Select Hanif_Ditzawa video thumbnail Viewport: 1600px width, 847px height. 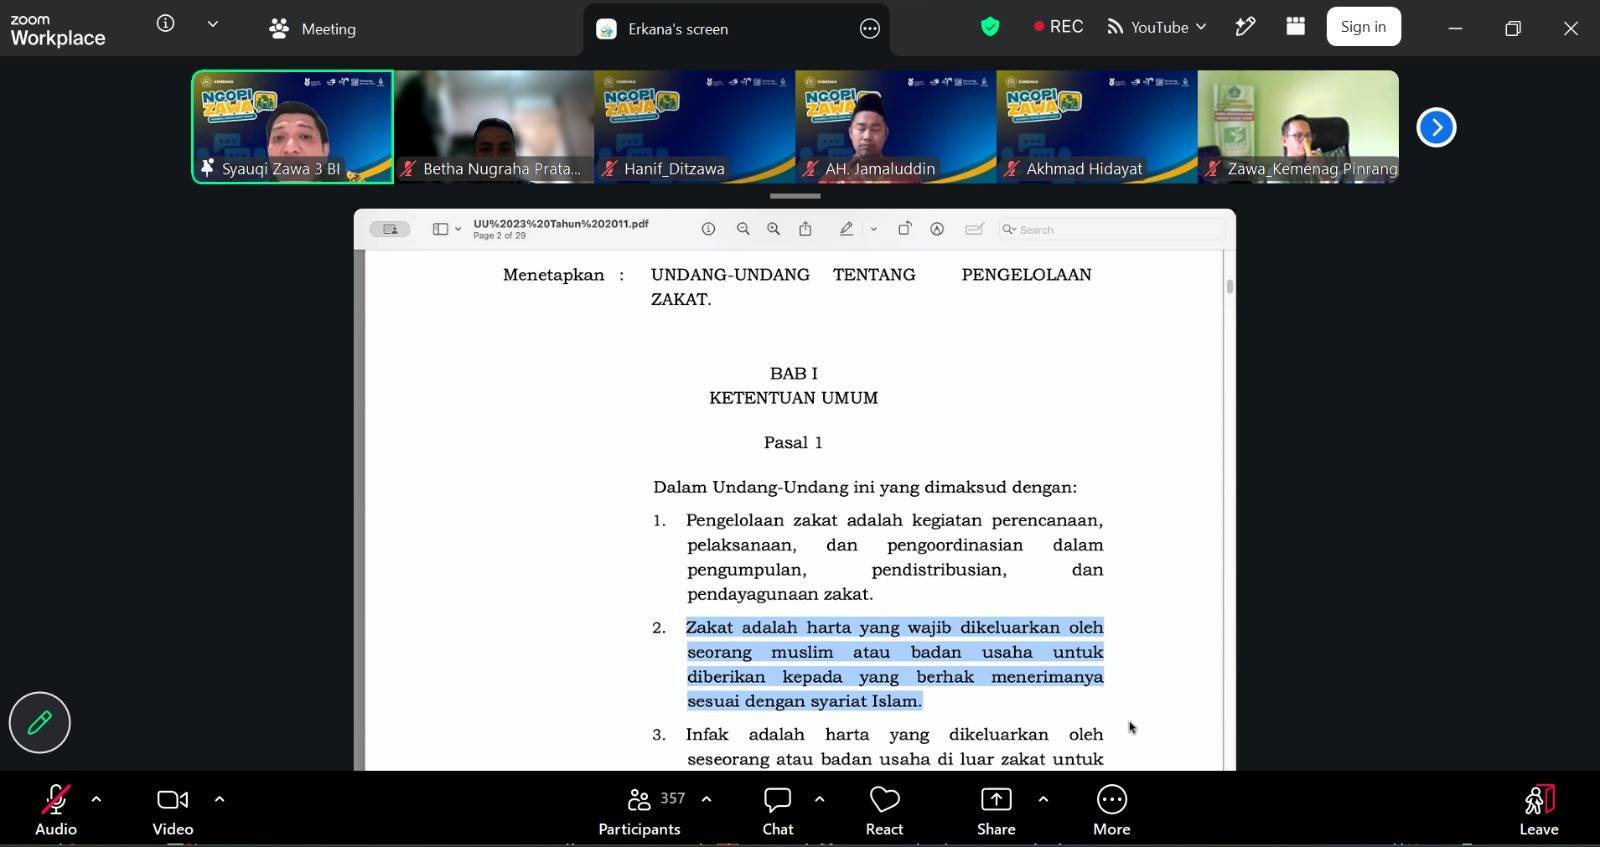695,127
